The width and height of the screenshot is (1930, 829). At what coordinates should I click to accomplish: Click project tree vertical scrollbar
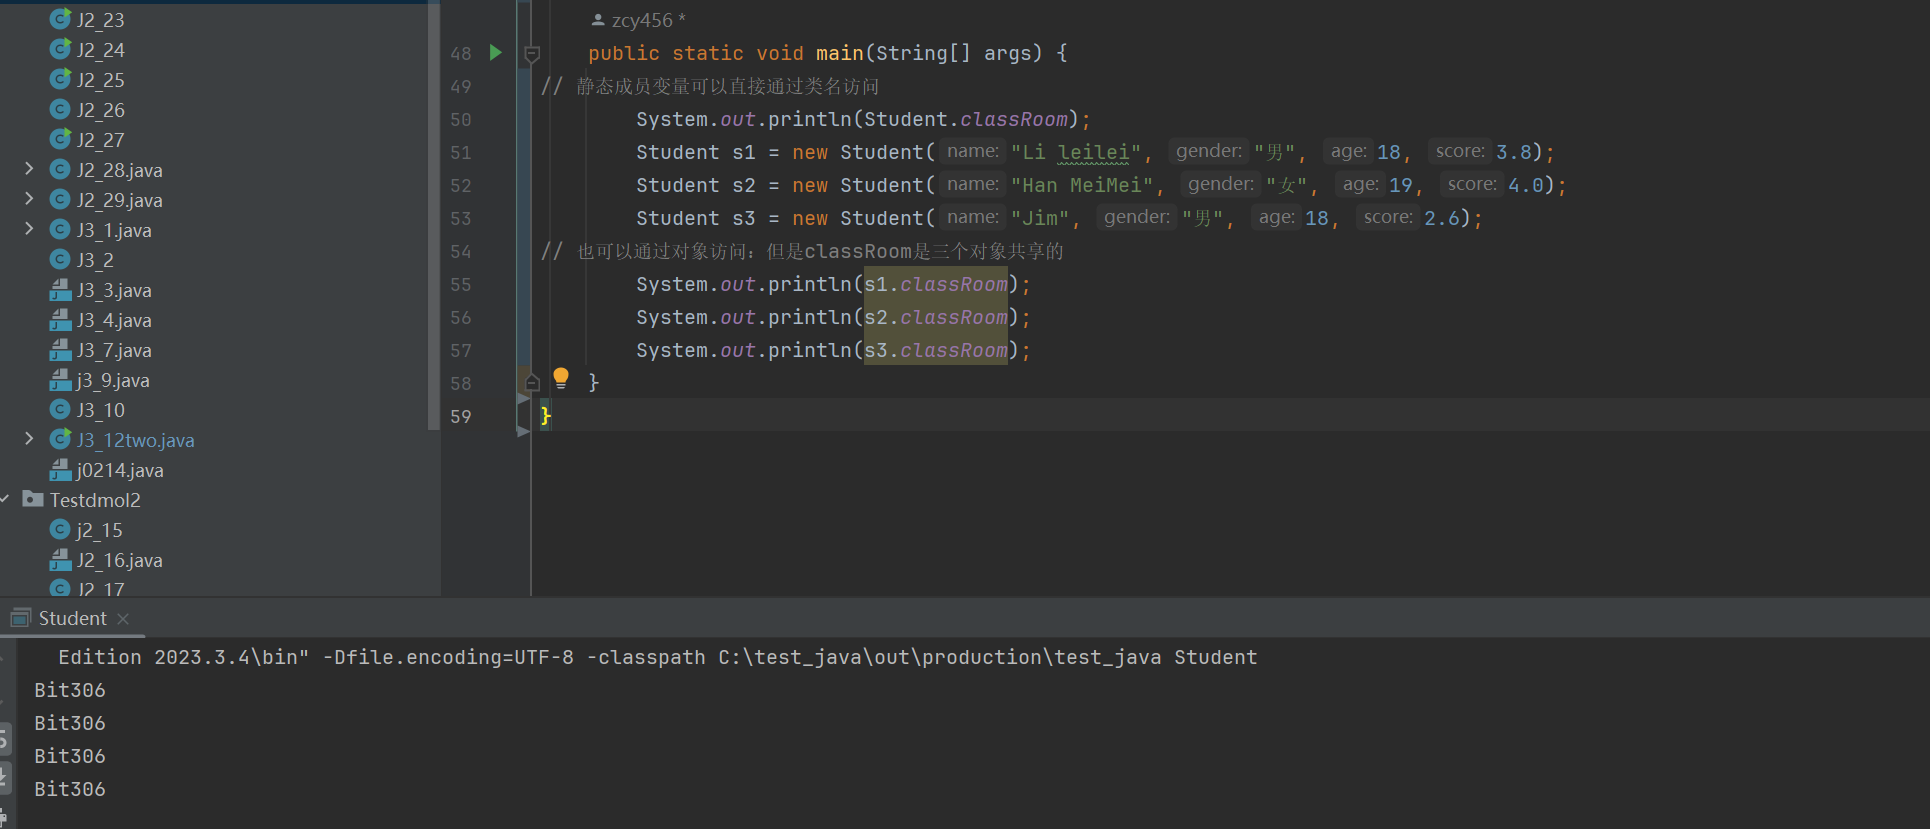[434, 215]
